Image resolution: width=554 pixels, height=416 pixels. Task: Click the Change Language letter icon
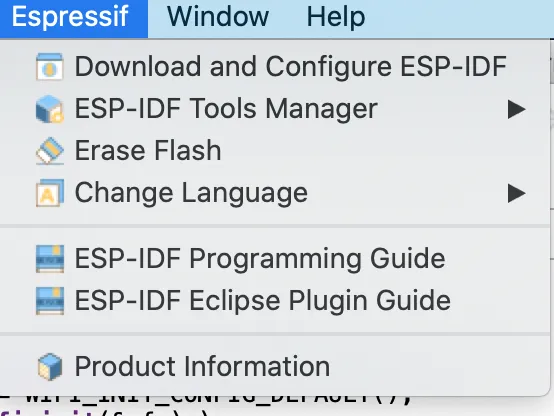click(49, 193)
